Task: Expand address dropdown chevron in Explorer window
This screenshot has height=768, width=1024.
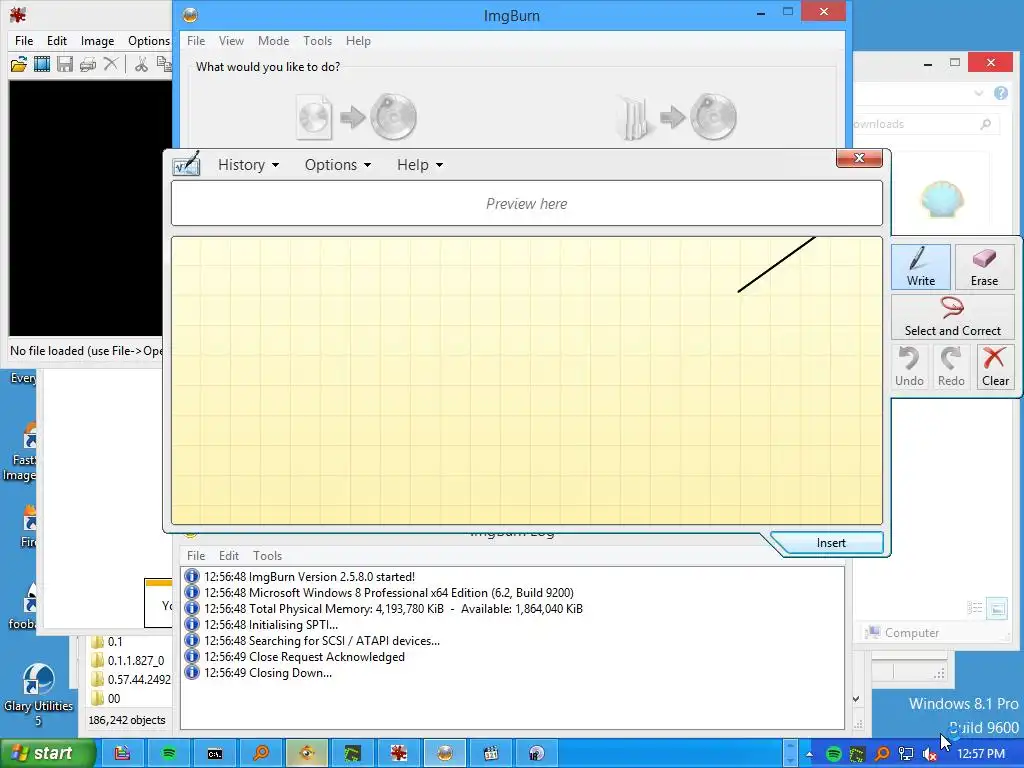Action: pyautogui.click(x=978, y=93)
